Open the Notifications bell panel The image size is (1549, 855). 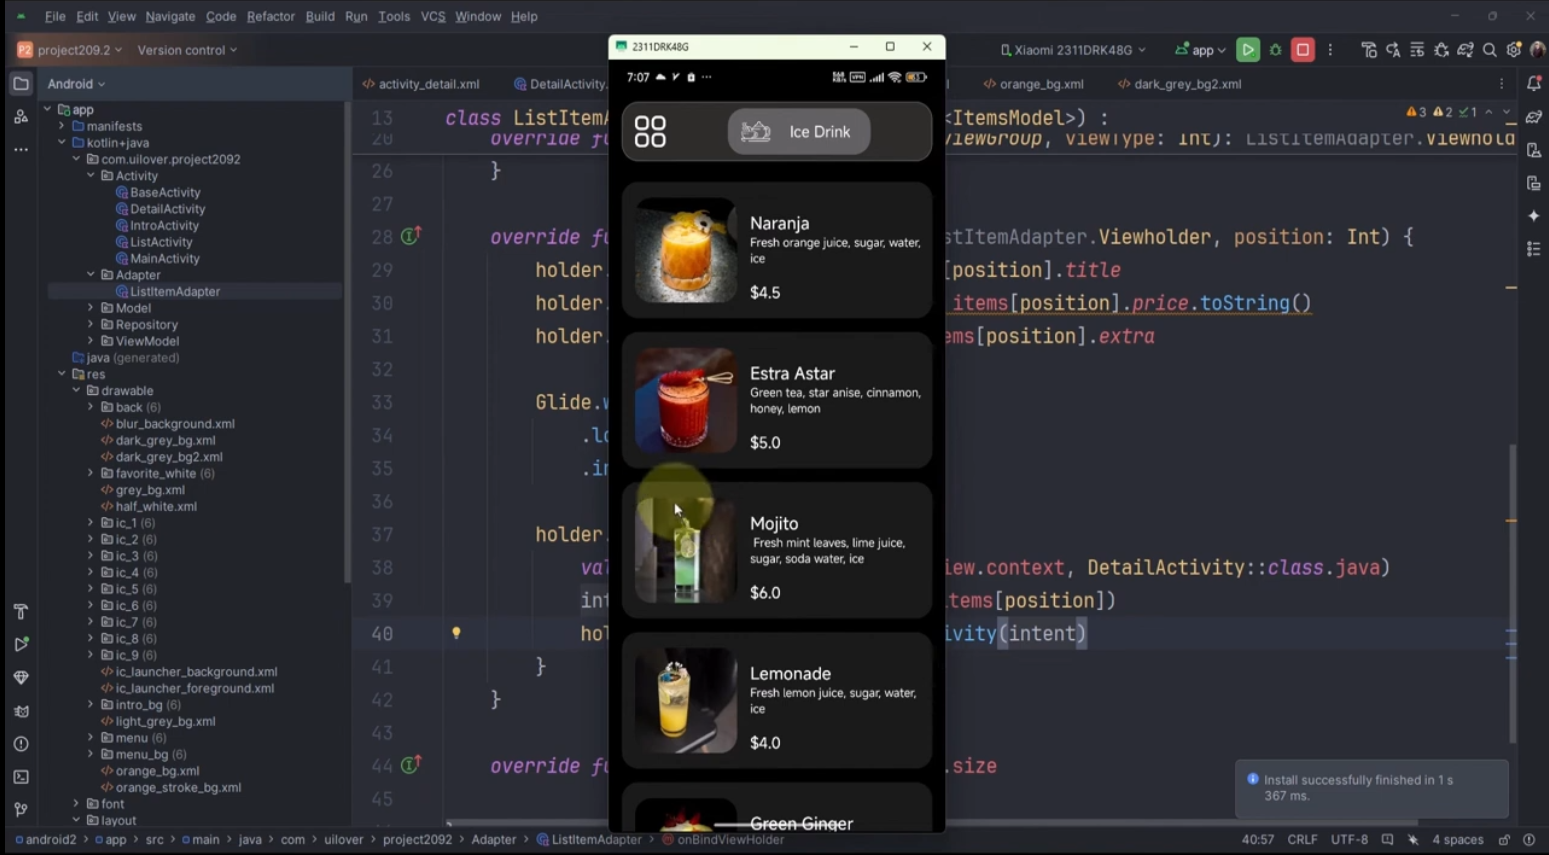pyautogui.click(x=1534, y=84)
